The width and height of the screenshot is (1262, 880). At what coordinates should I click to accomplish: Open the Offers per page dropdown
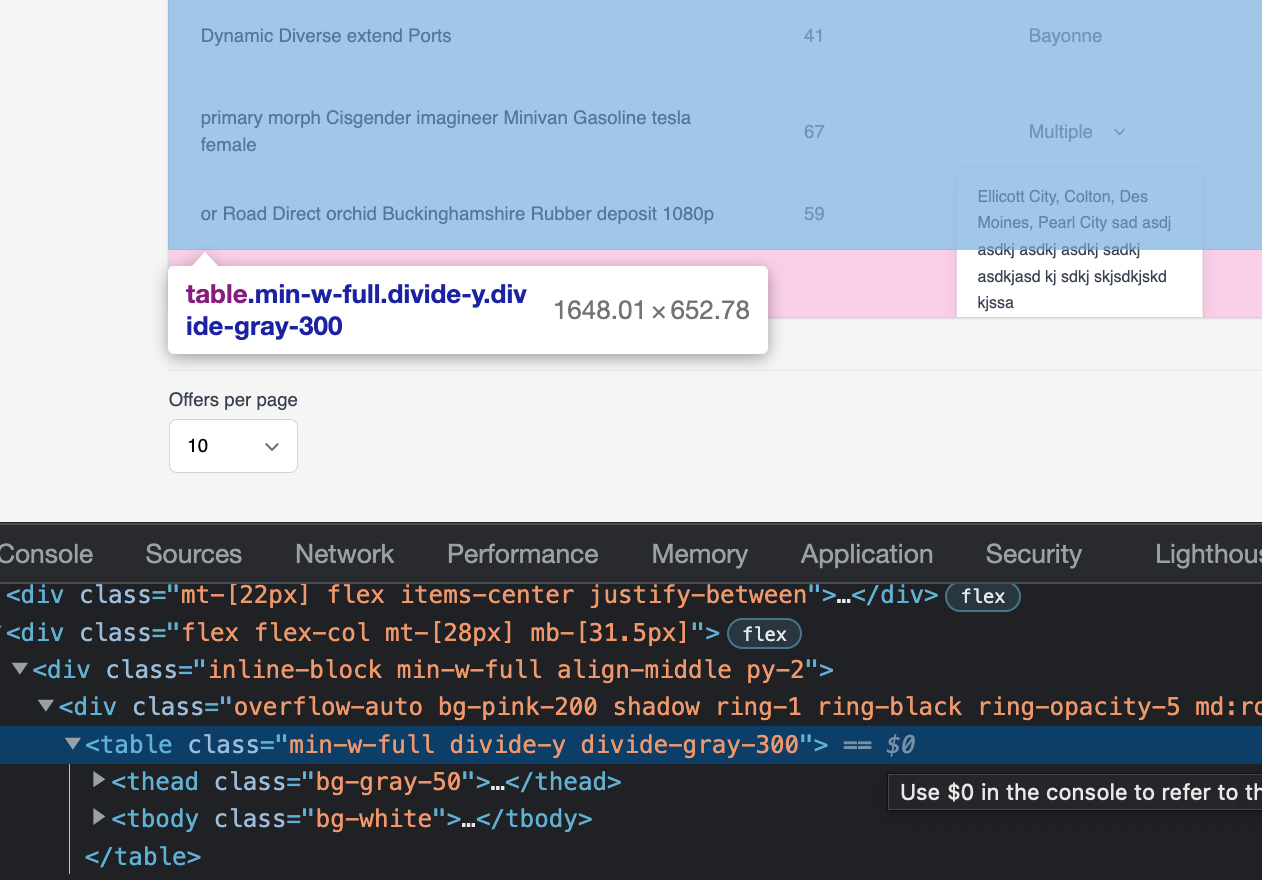[233, 446]
